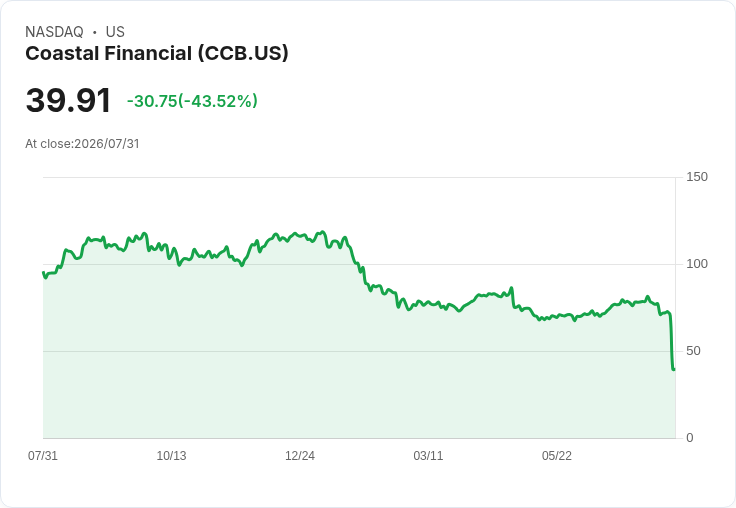The width and height of the screenshot is (736, 508).
Task: Click the US market label
Action: 115,32
